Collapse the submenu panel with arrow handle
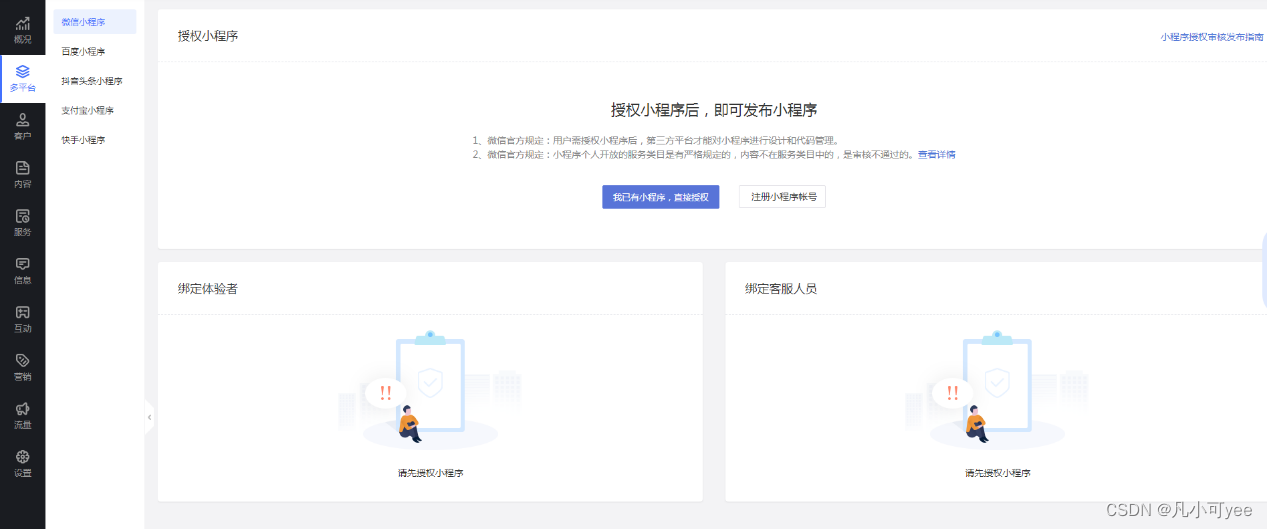Screen dimensions: 1267x529 pyautogui.click(x=149, y=417)
